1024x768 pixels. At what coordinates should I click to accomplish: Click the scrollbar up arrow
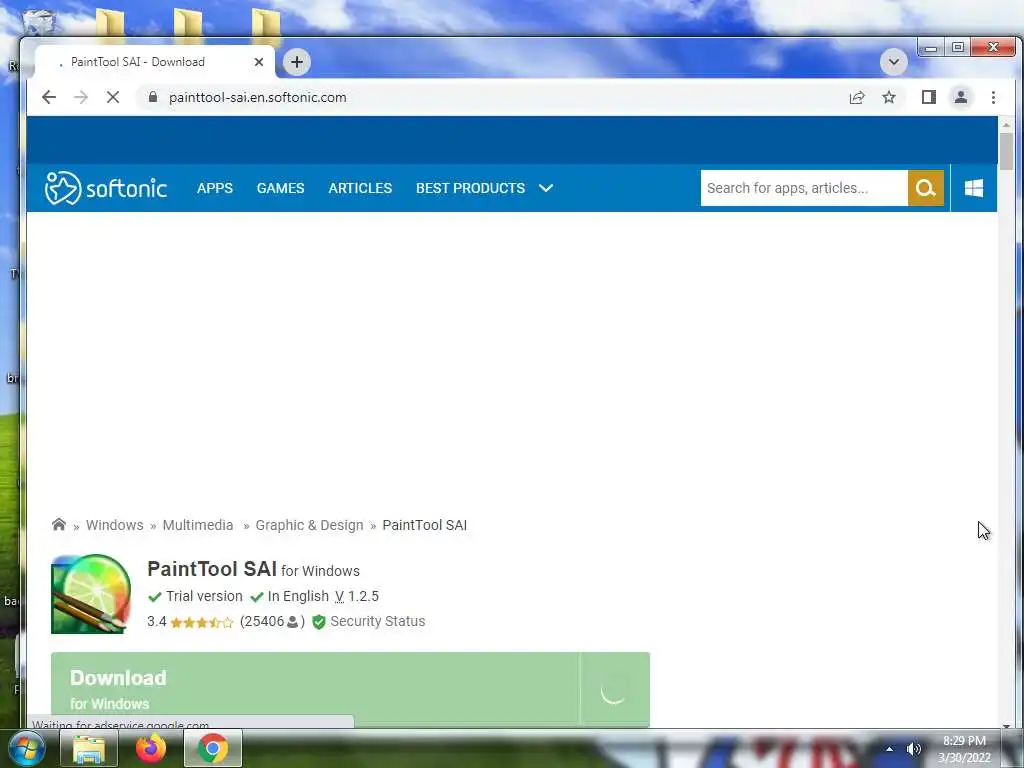[1006, 124]
